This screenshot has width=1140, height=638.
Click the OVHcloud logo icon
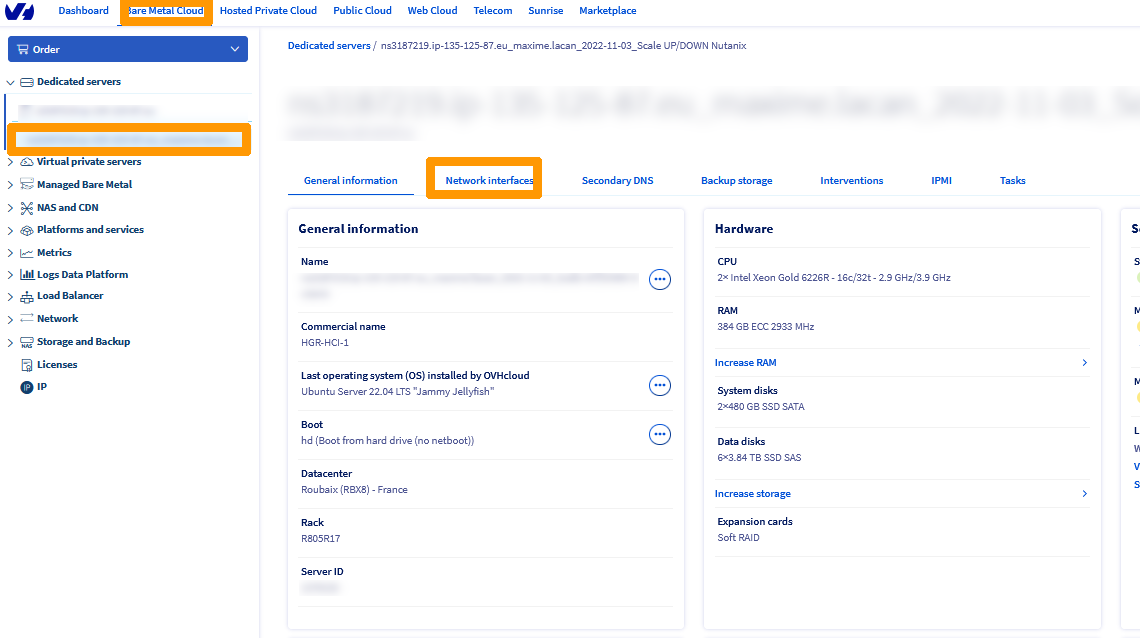point(20,11)
